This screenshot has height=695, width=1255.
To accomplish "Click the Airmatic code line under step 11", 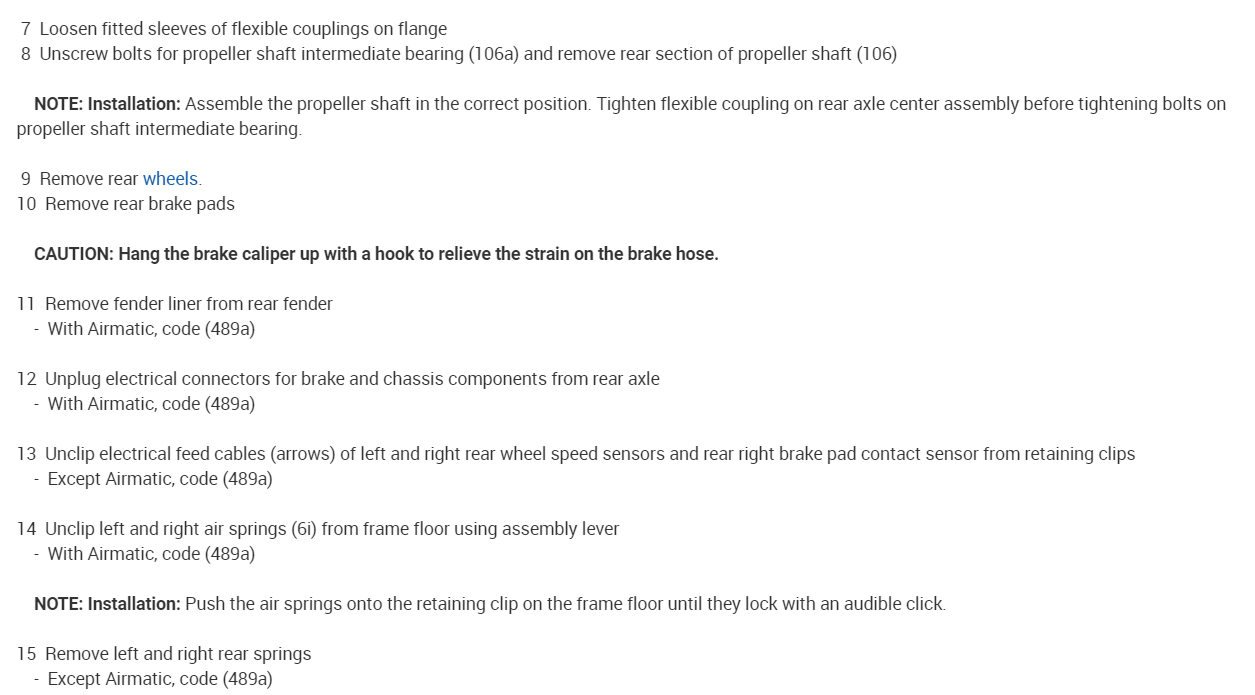I will [x=151, y=329].
